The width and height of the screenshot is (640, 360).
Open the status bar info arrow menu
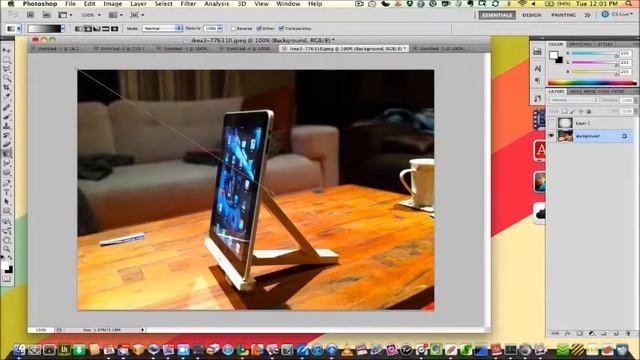[142, 329]
